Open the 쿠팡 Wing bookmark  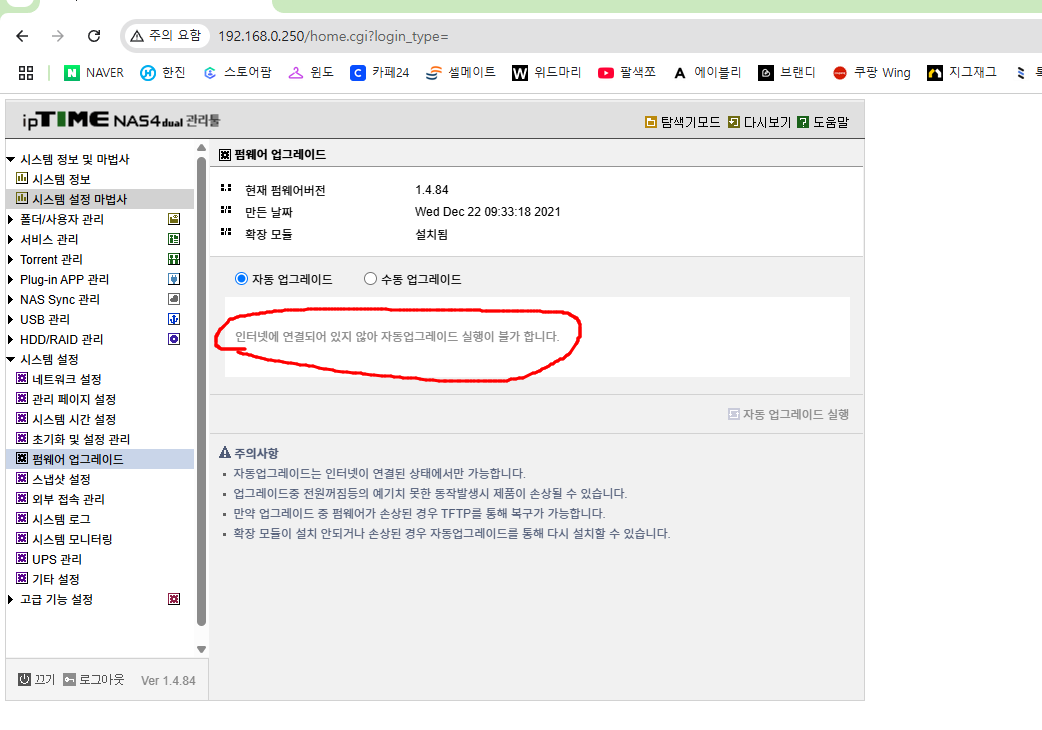point(871,72)
